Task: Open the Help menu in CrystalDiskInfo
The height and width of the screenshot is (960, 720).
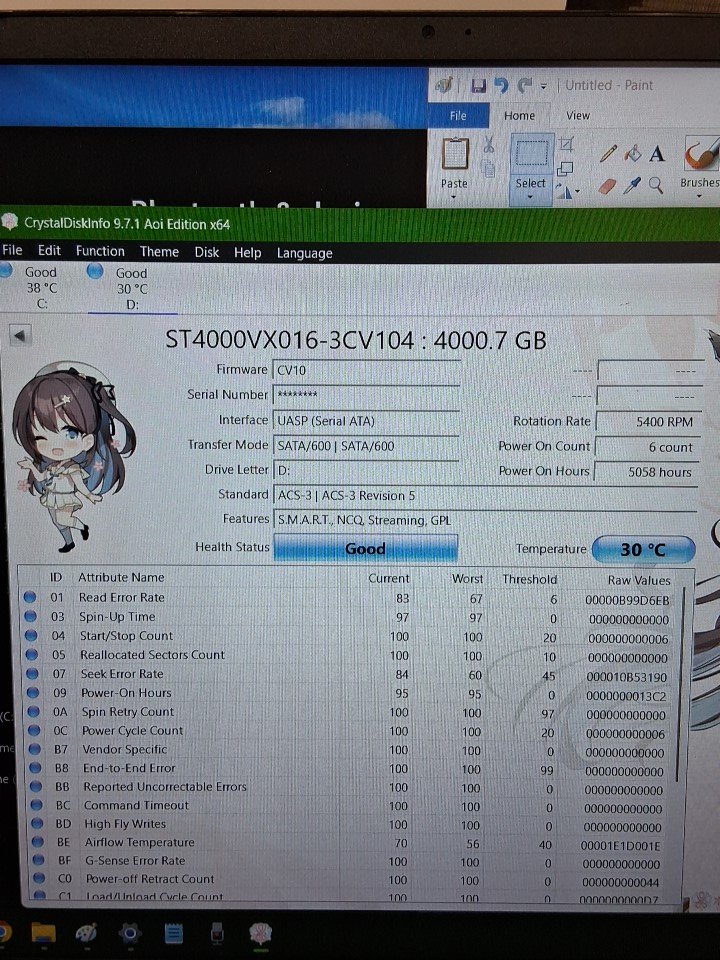Action: click(x=247, y=253)
